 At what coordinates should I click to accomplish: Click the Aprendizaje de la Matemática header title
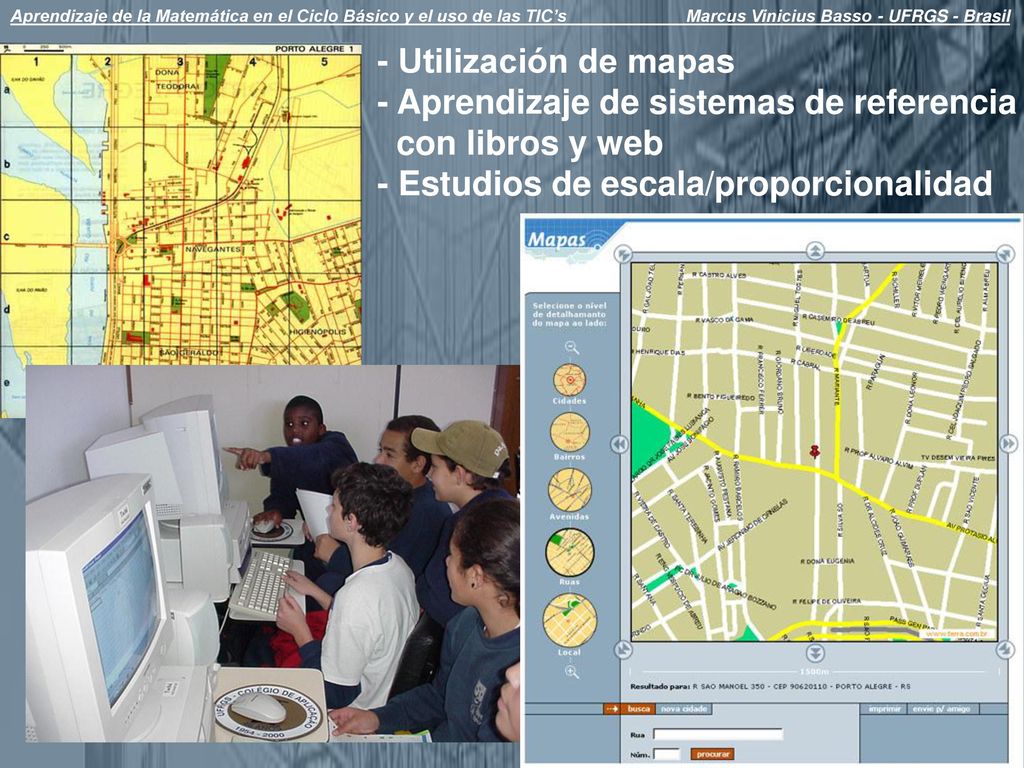click(289, 16)
